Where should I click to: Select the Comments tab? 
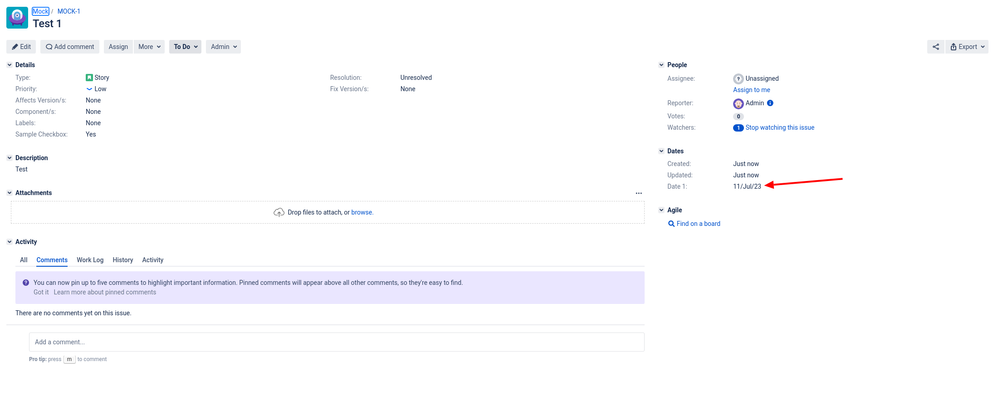tap(52, 260)
